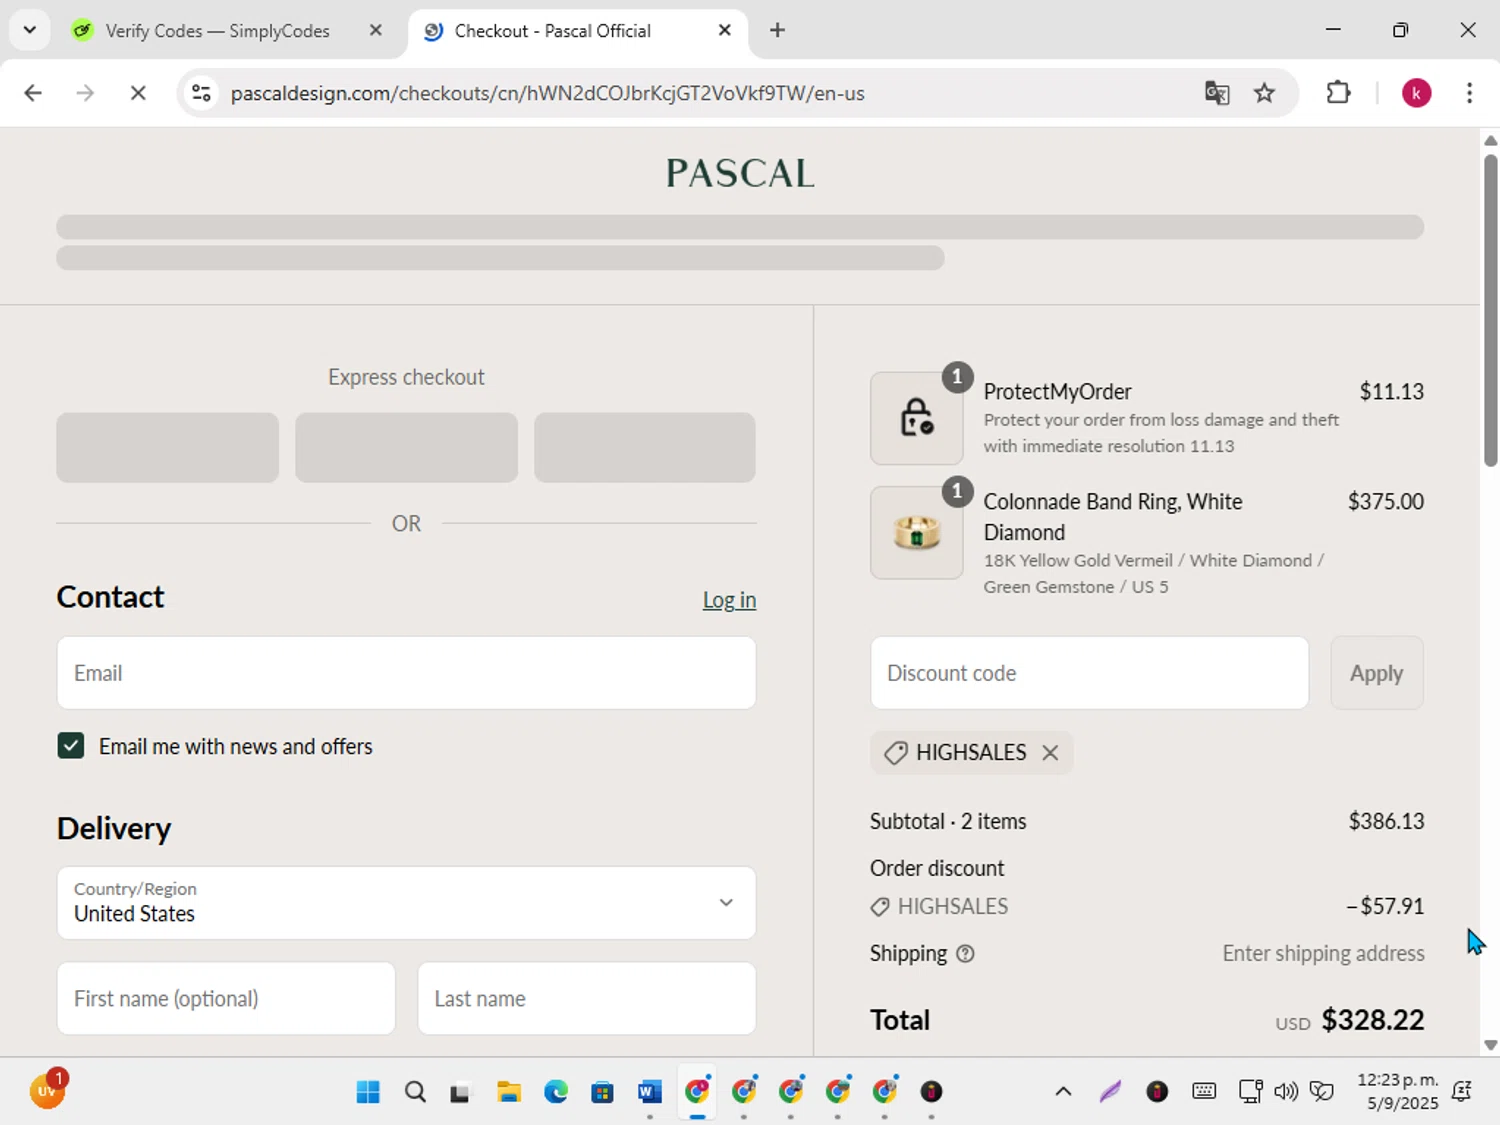Viewport: 1500px width, 1125px height.
Task: Open taskbar Search
Action: coord(415,1092)
